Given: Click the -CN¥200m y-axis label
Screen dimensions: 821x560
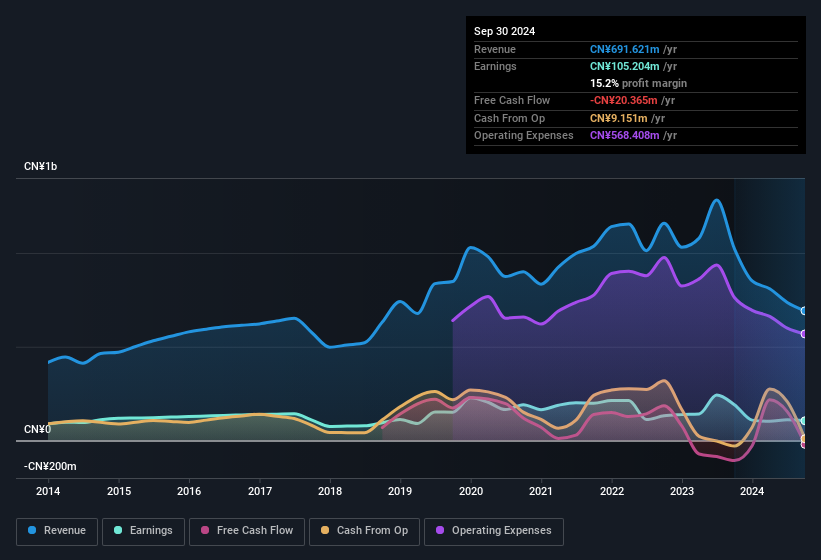Looking at the screenshot, I should [50, 466].
